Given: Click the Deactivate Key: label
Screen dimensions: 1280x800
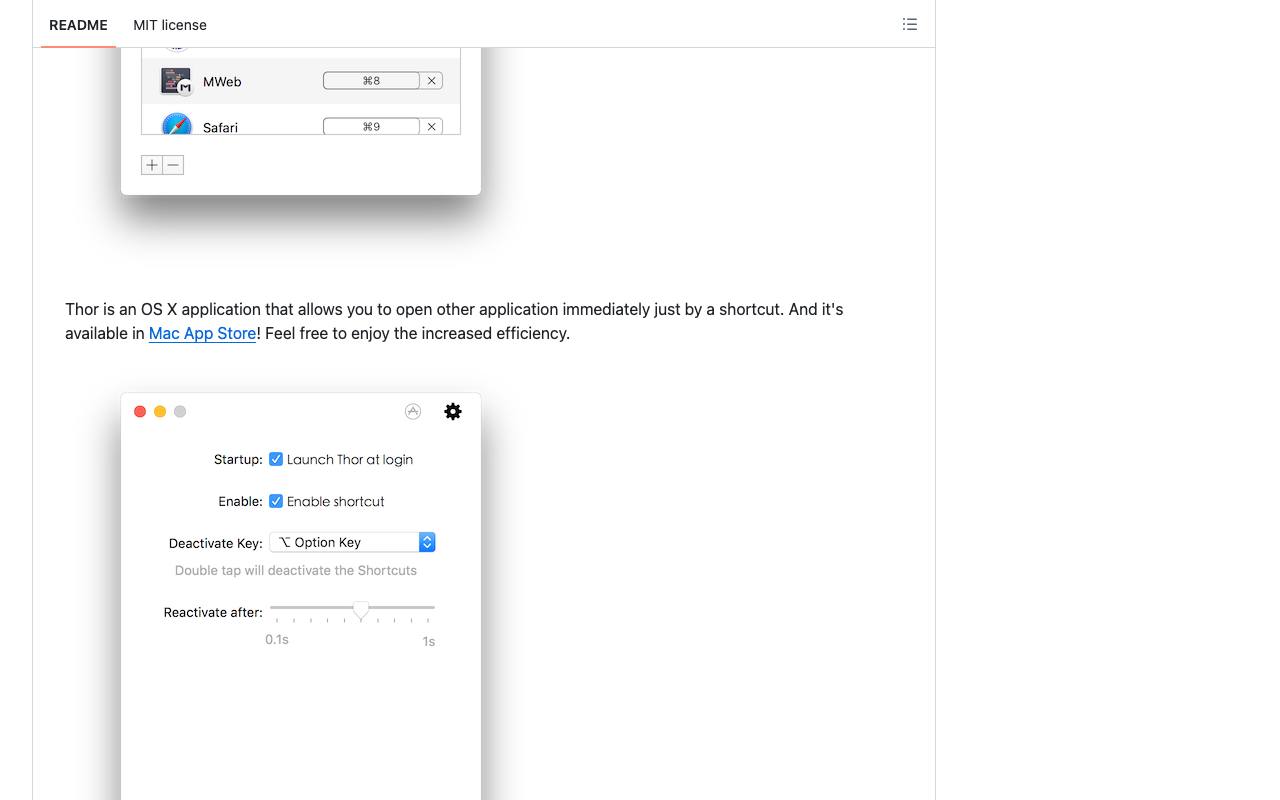Looking at the screenshot, I should [x=216, y=543].
